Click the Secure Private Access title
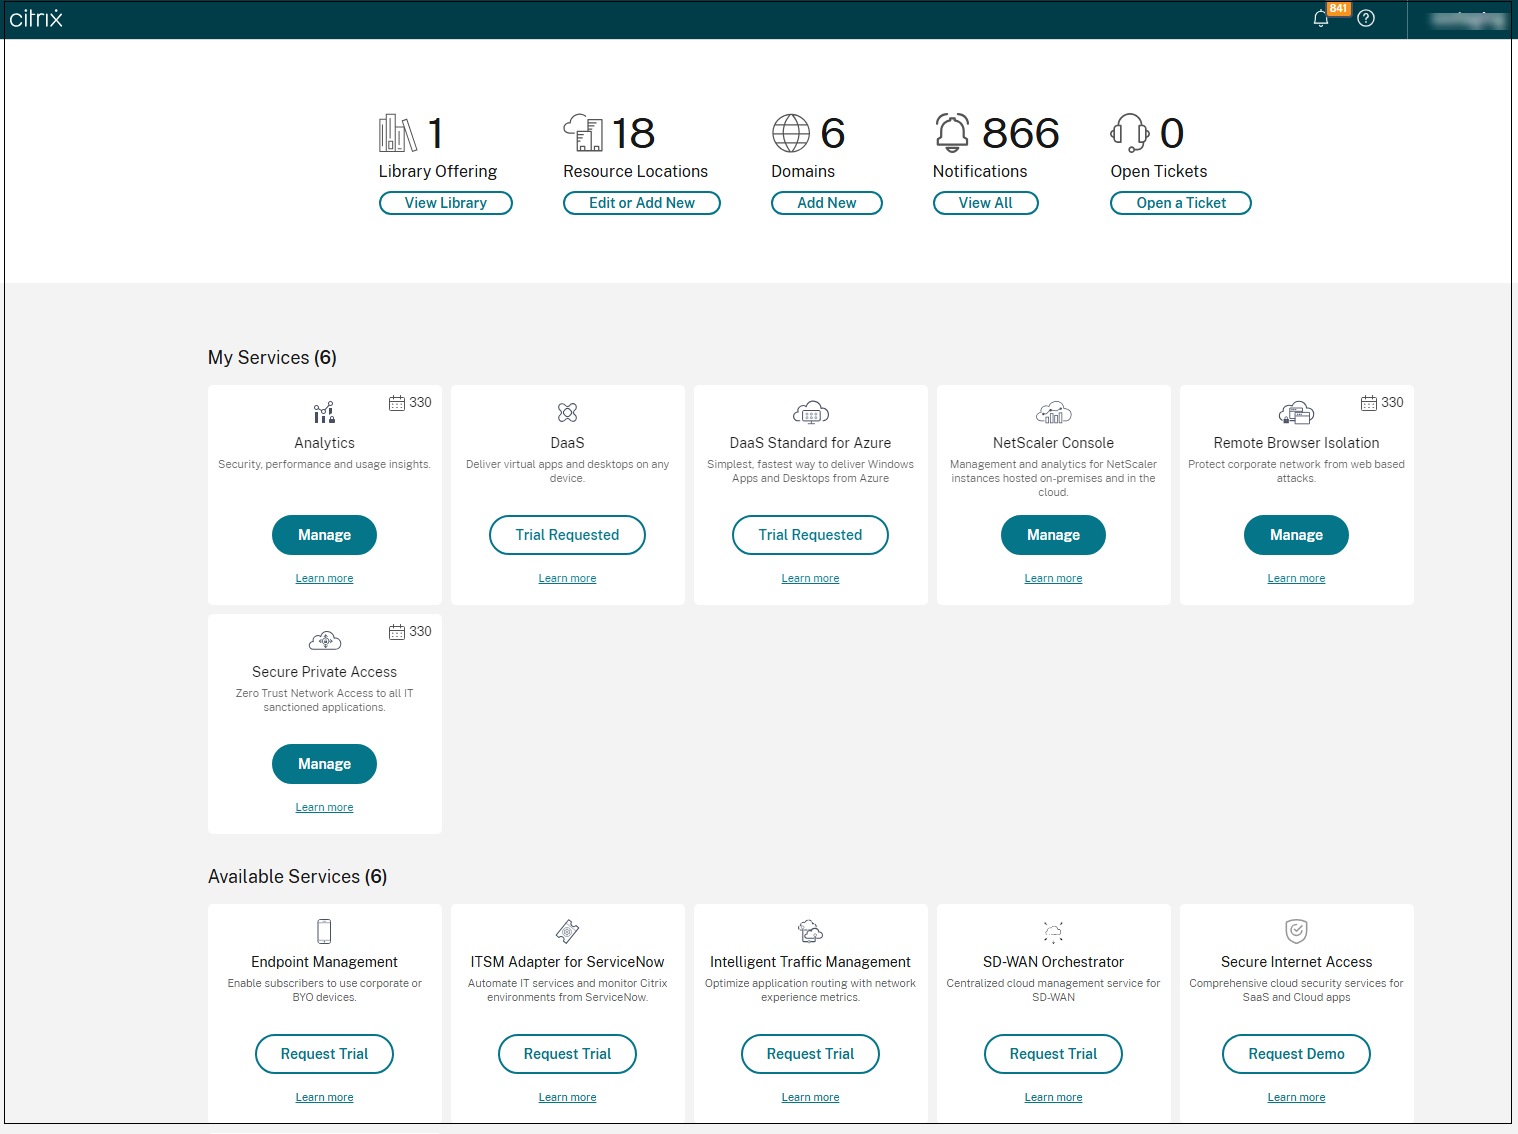Screen dimensions: 1518x1134 (324, 672)
